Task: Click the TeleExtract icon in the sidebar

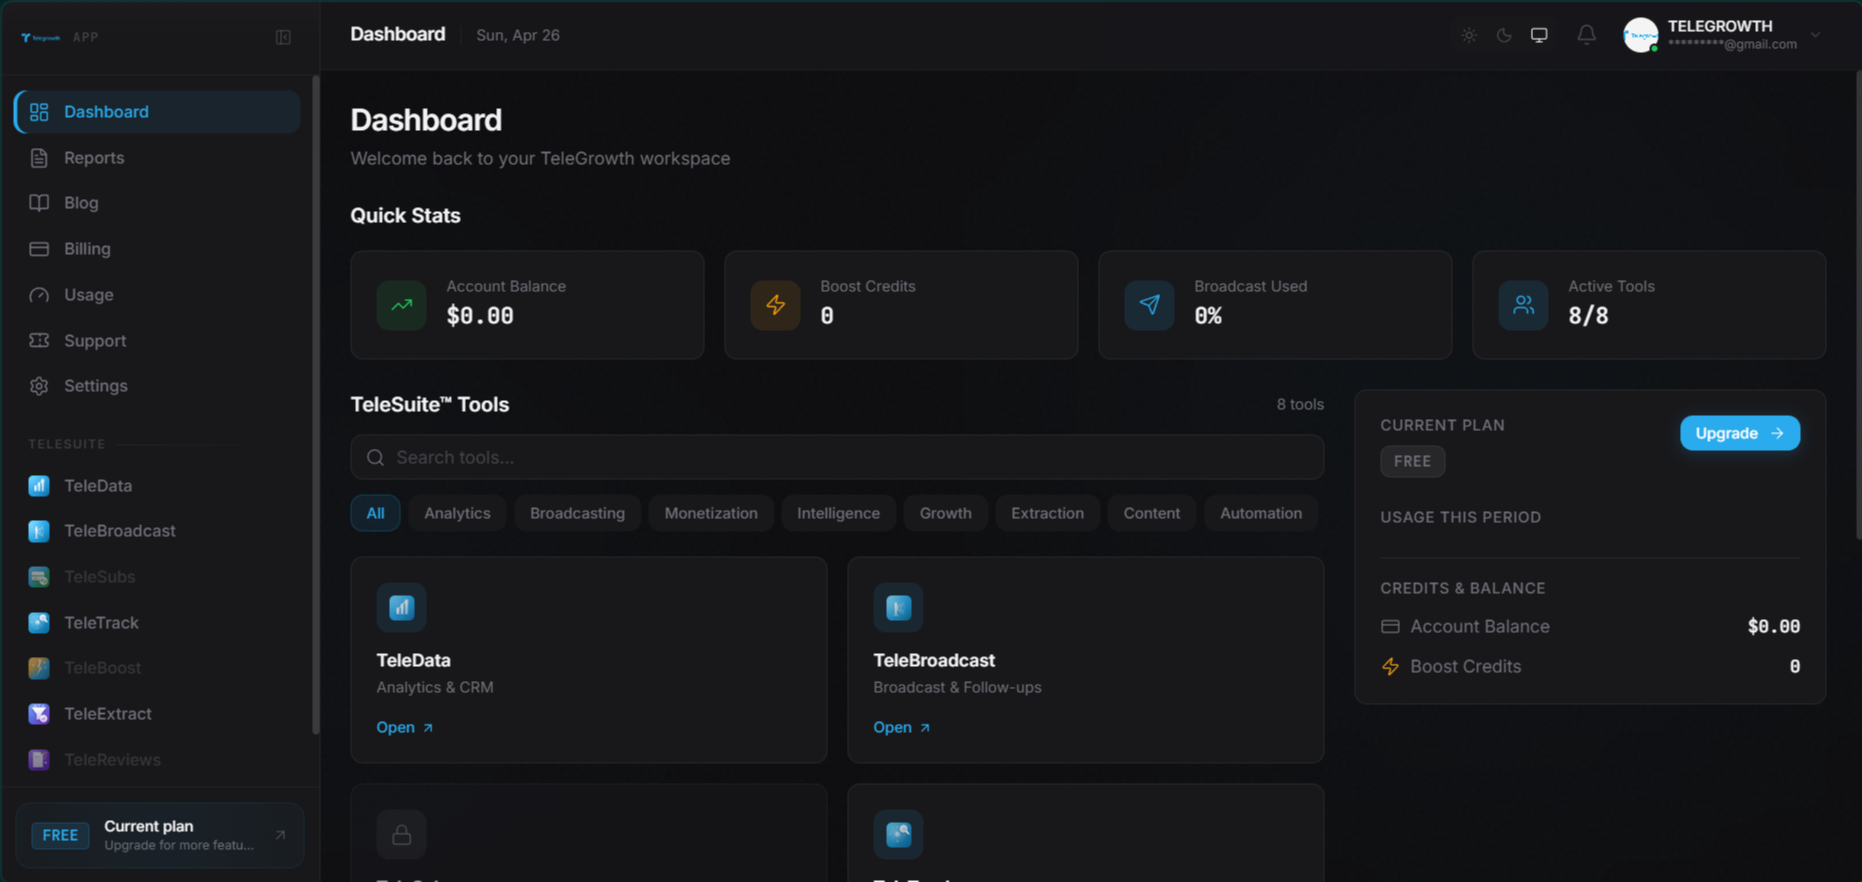Action: (x=39, y=714)
